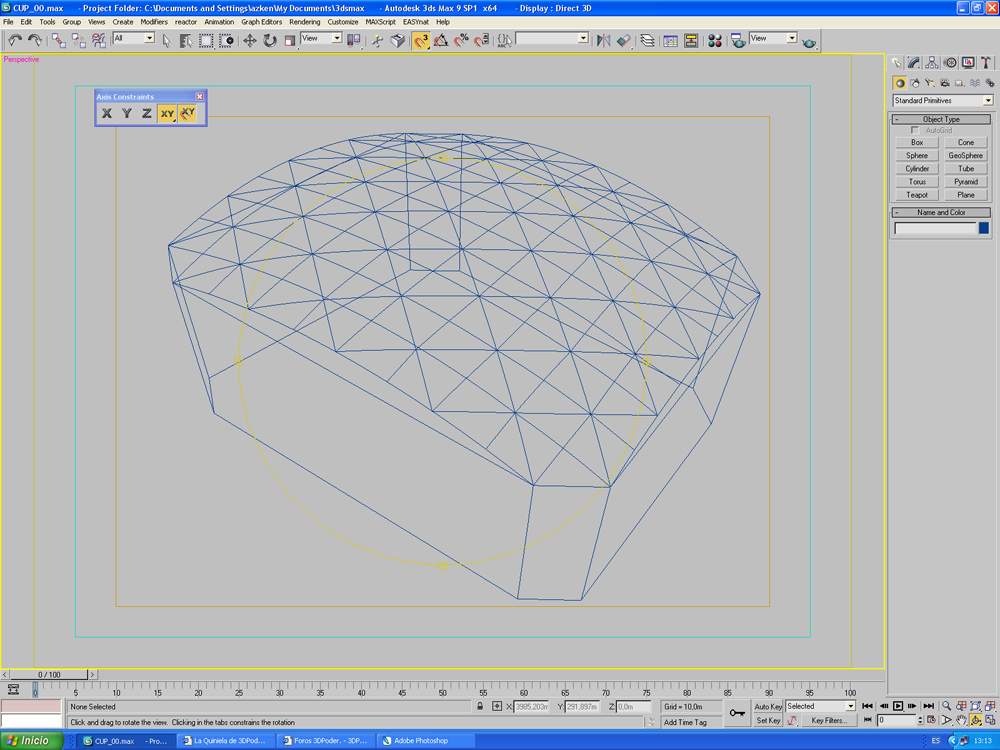Open the Modifiers menu
The height and width of the screenshot is (750, 1000).
tap(154, 21)
